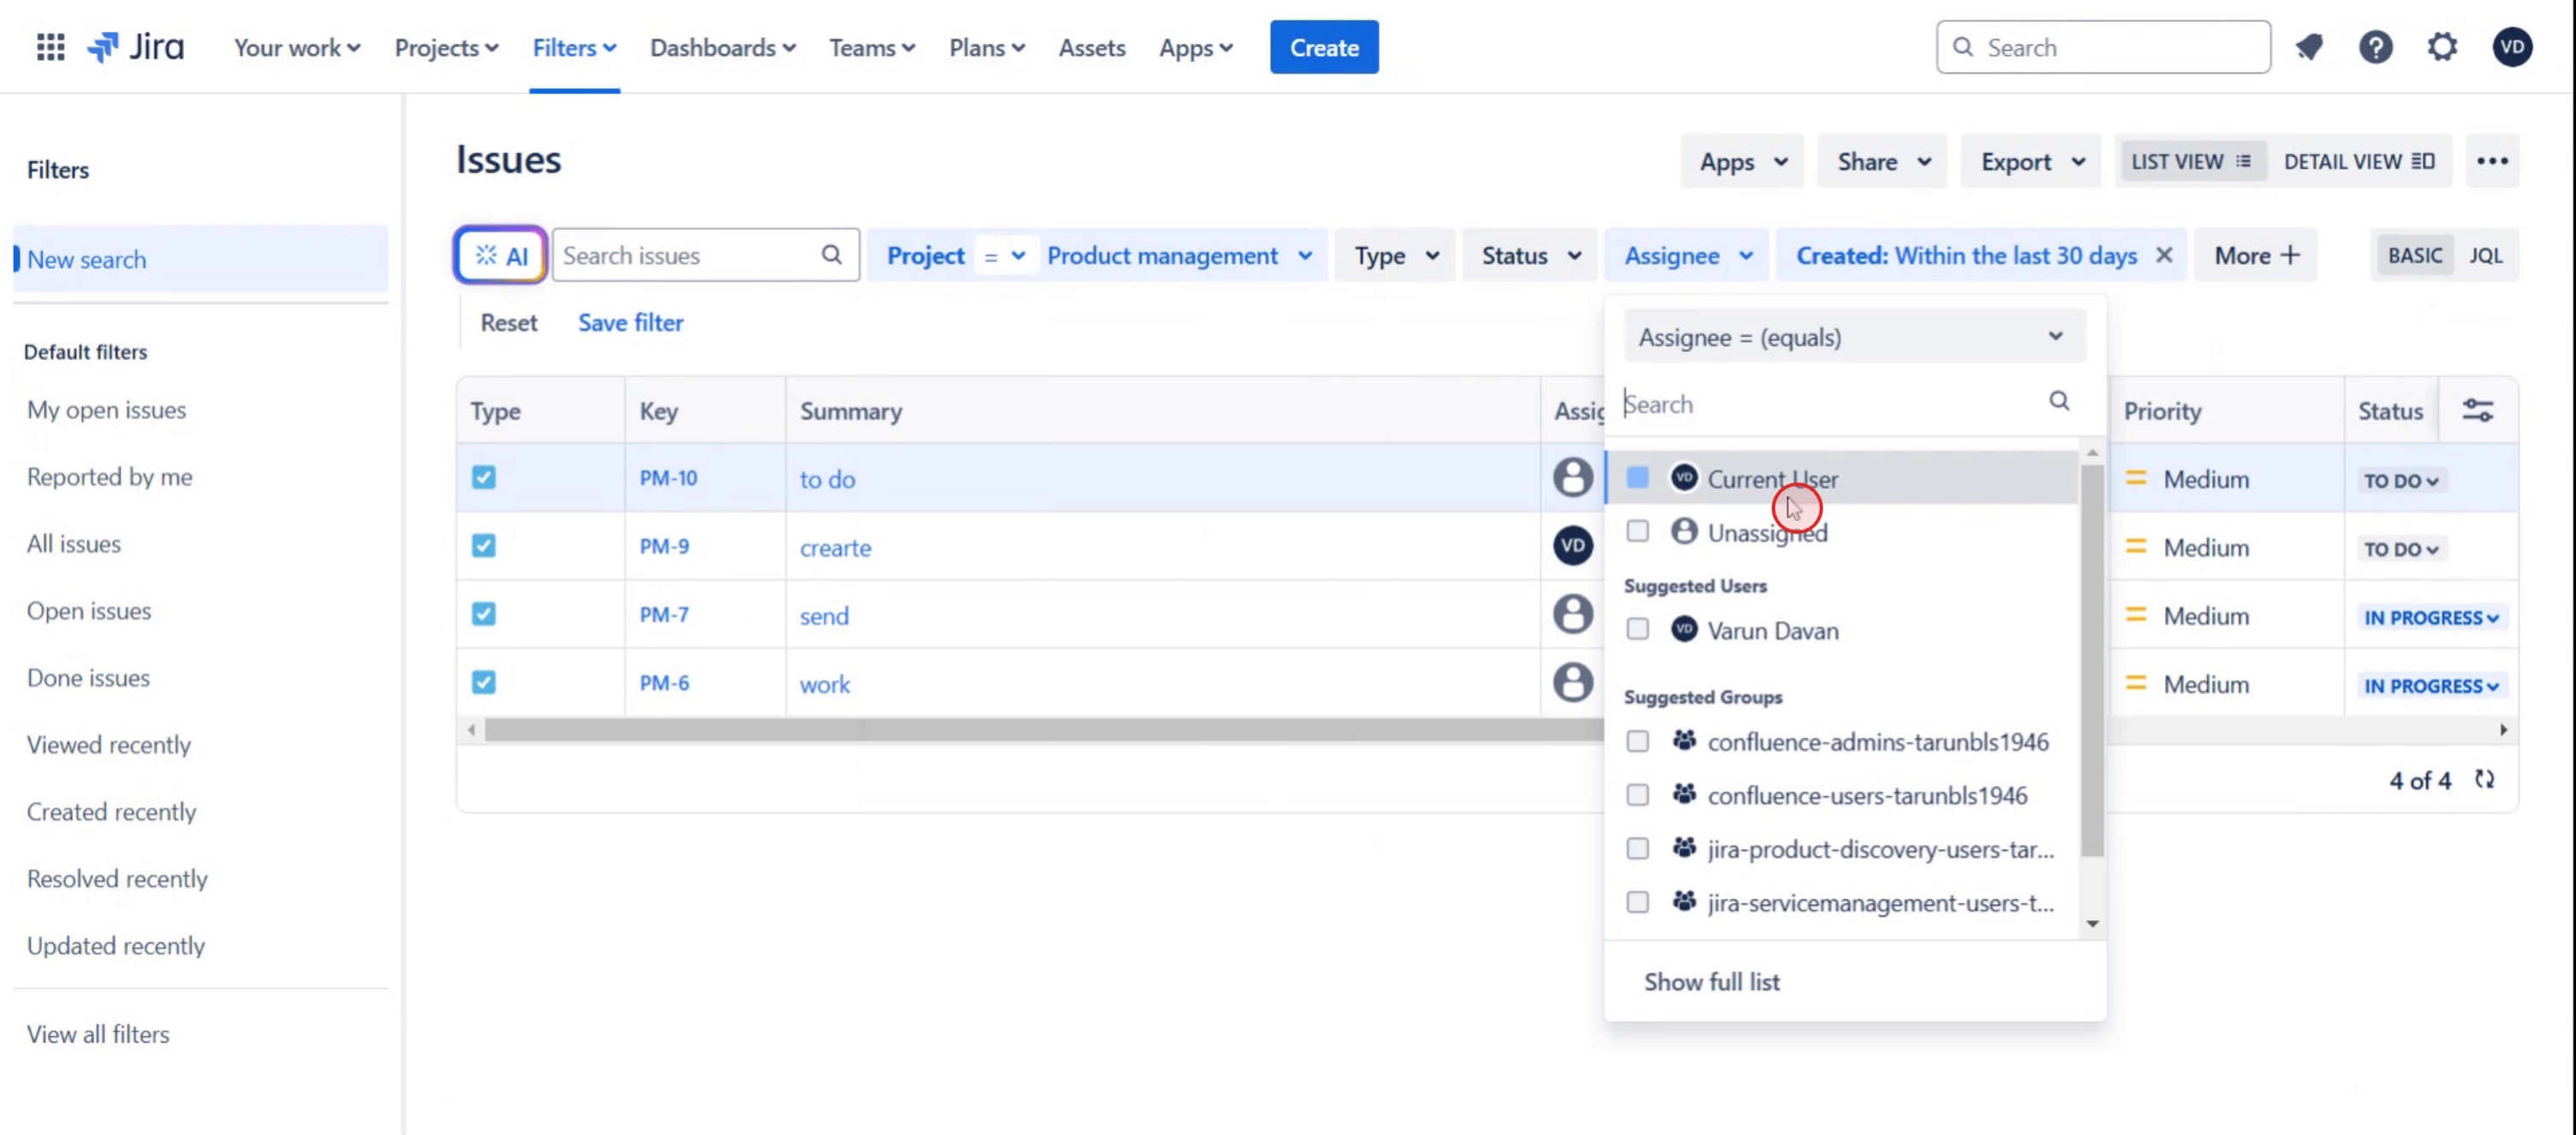Open the settings gear icon
The height and width of the screenshot is (1135, 2576).
coord(2442,47)
